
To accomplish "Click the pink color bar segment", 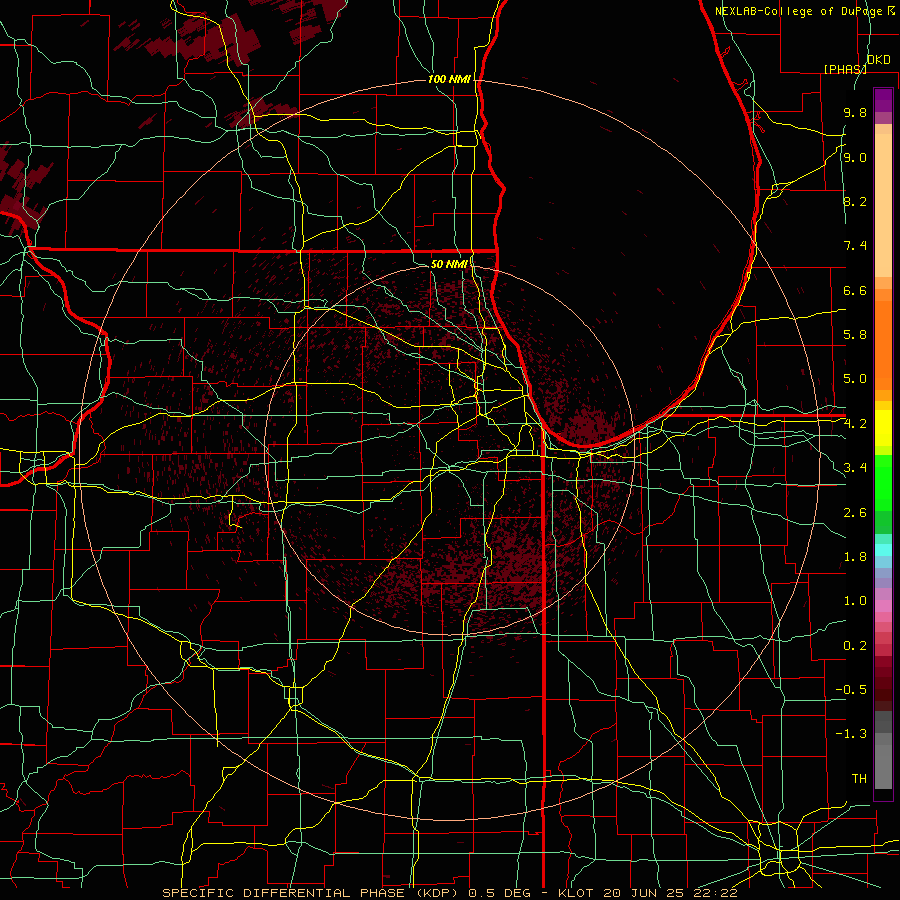I will point(883,606).
